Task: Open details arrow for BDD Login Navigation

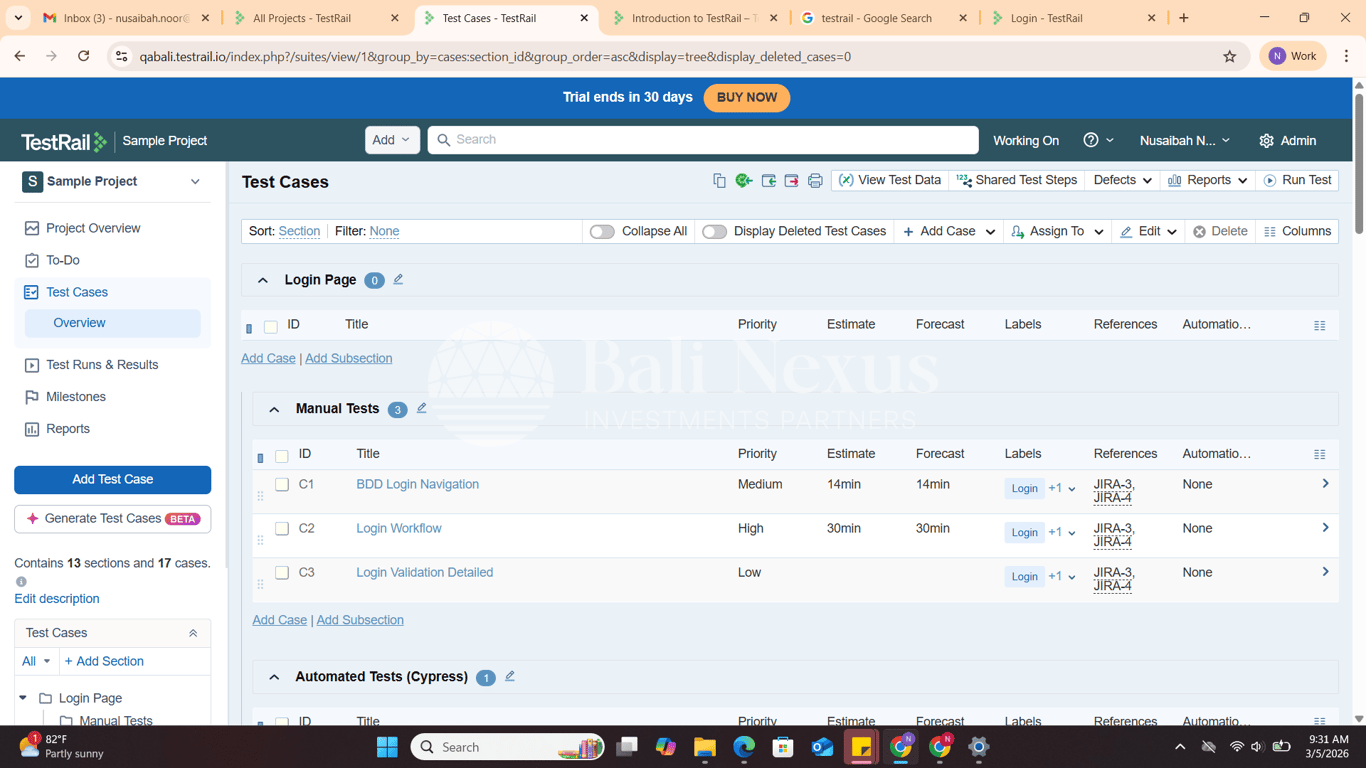Action: coord(1325,484)
